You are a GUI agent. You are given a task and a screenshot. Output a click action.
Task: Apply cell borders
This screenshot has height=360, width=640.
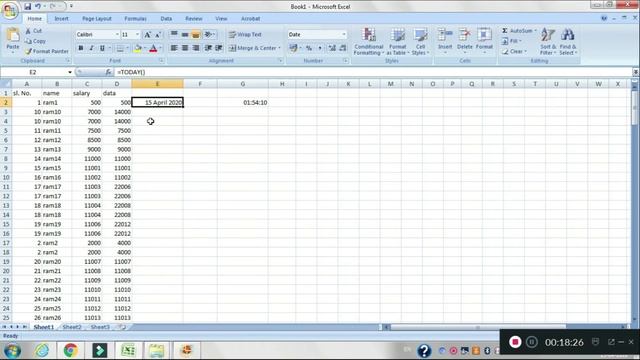click(x=120, y=48)
